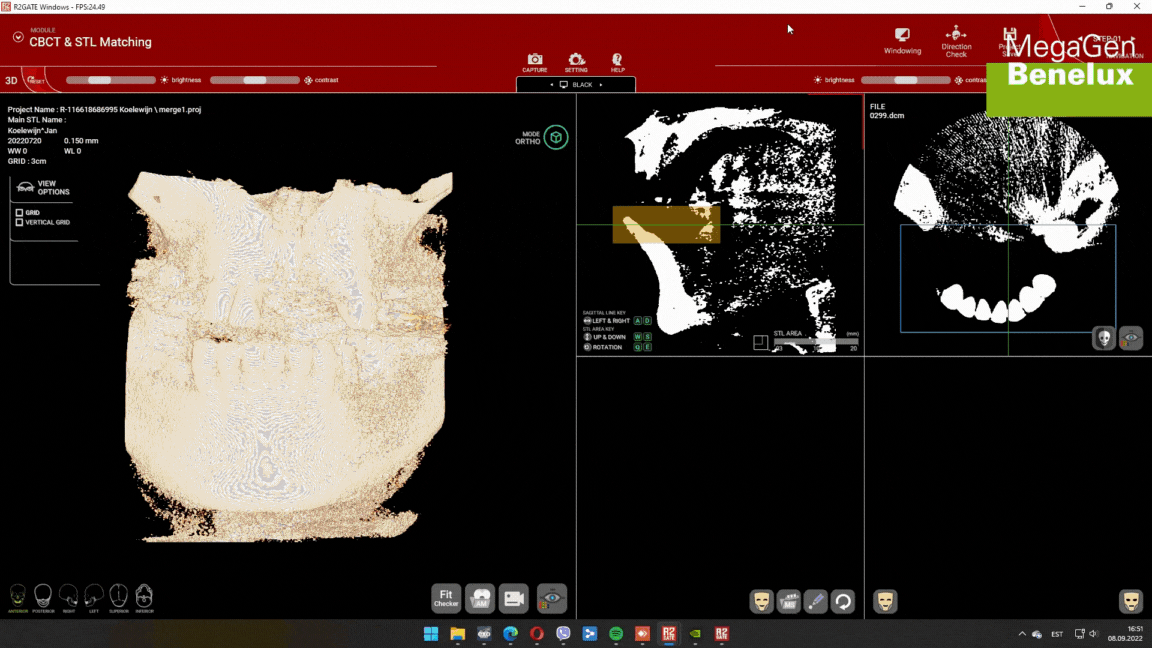The width and height of the screenshot is (1152, 648).
Task: Switch to Posterior skull view
Action: [43, 597]
